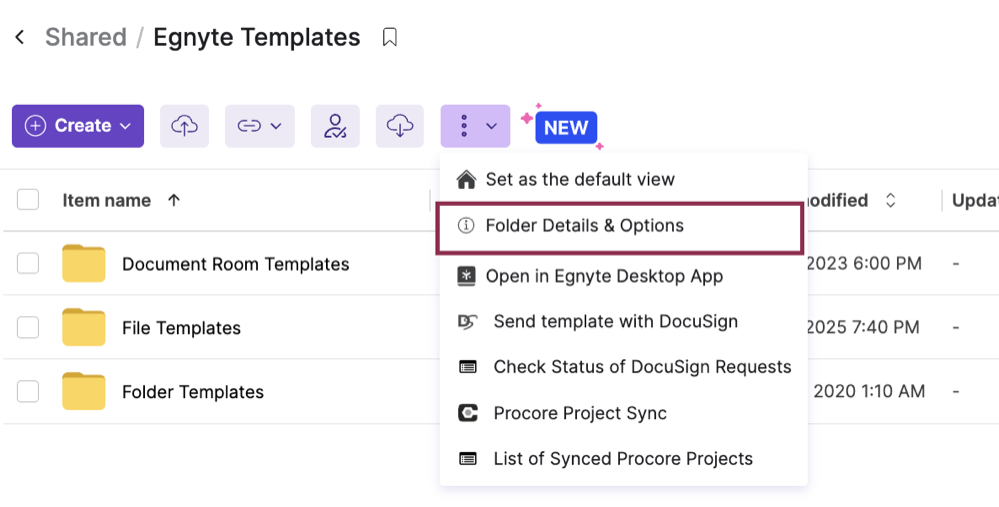Click the Document Room Templates folder icon
Image resolution: width=999 pixels, height=507 pixels.
tap(83, 263)
